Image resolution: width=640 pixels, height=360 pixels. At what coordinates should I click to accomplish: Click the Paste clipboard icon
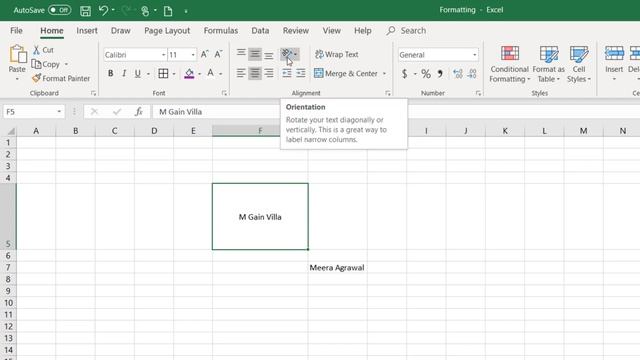[17, 54]
